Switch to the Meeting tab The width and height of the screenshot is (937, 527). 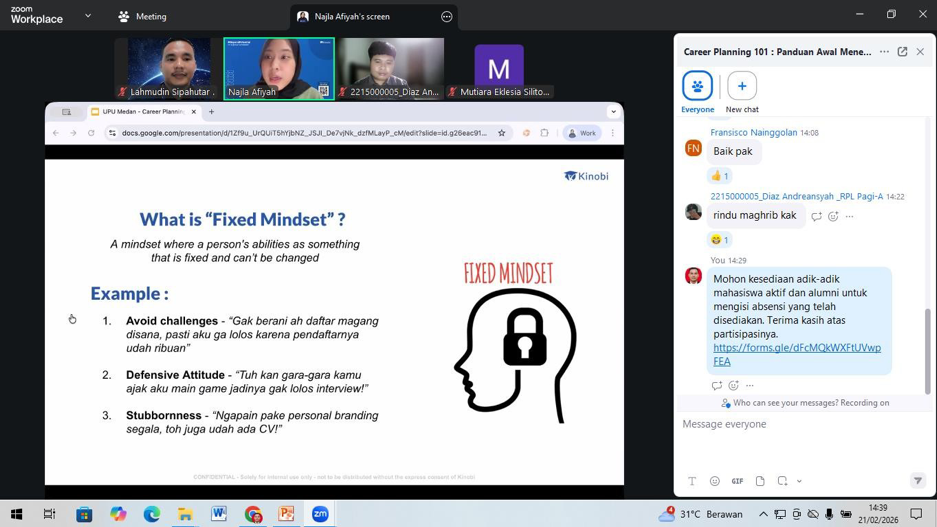pyautogui.click(x=142, y=16)
